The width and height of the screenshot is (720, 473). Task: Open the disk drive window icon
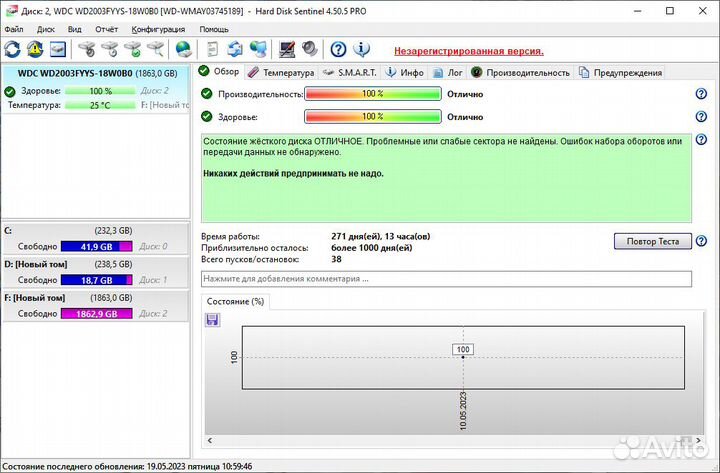[x=58, y=49]
